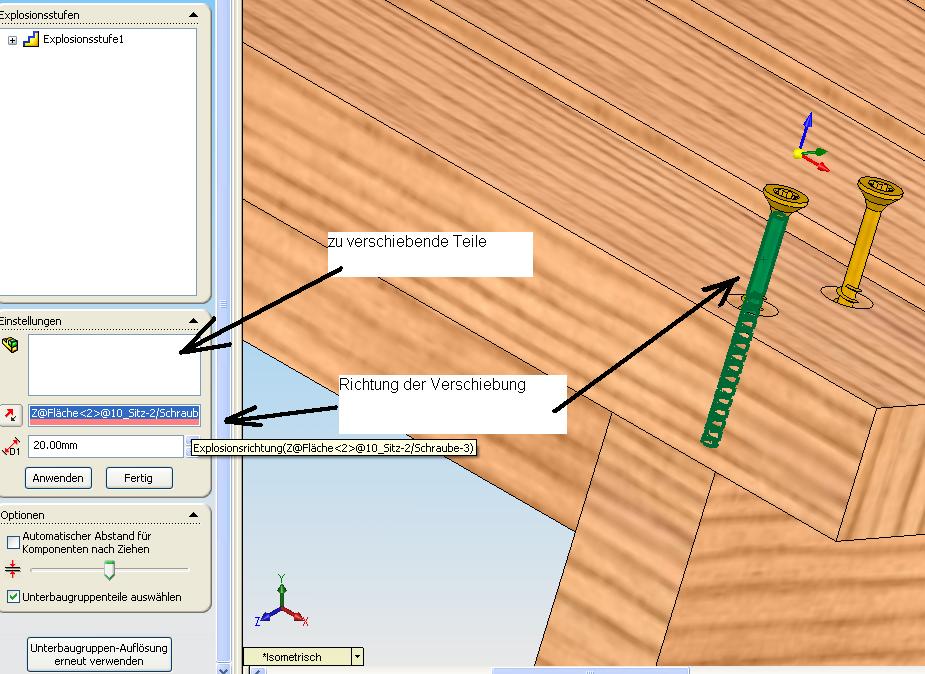This screenshot has height=674, width=925.
Task: Click the Anwenden button
Action: (x=58, y=478)
